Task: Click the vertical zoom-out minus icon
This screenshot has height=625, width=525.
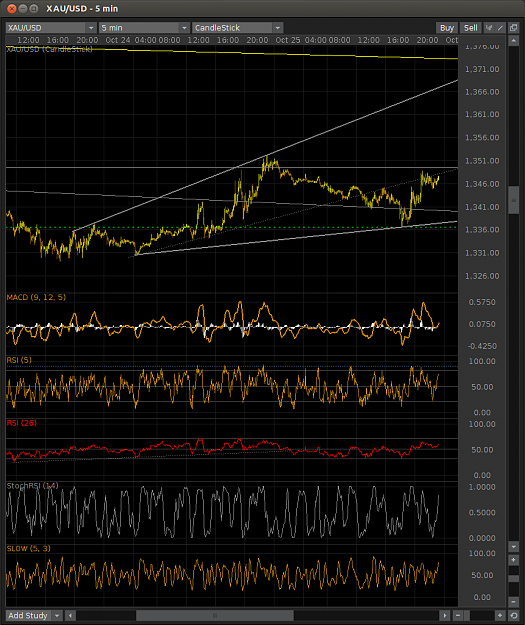Action: point(513,601)
